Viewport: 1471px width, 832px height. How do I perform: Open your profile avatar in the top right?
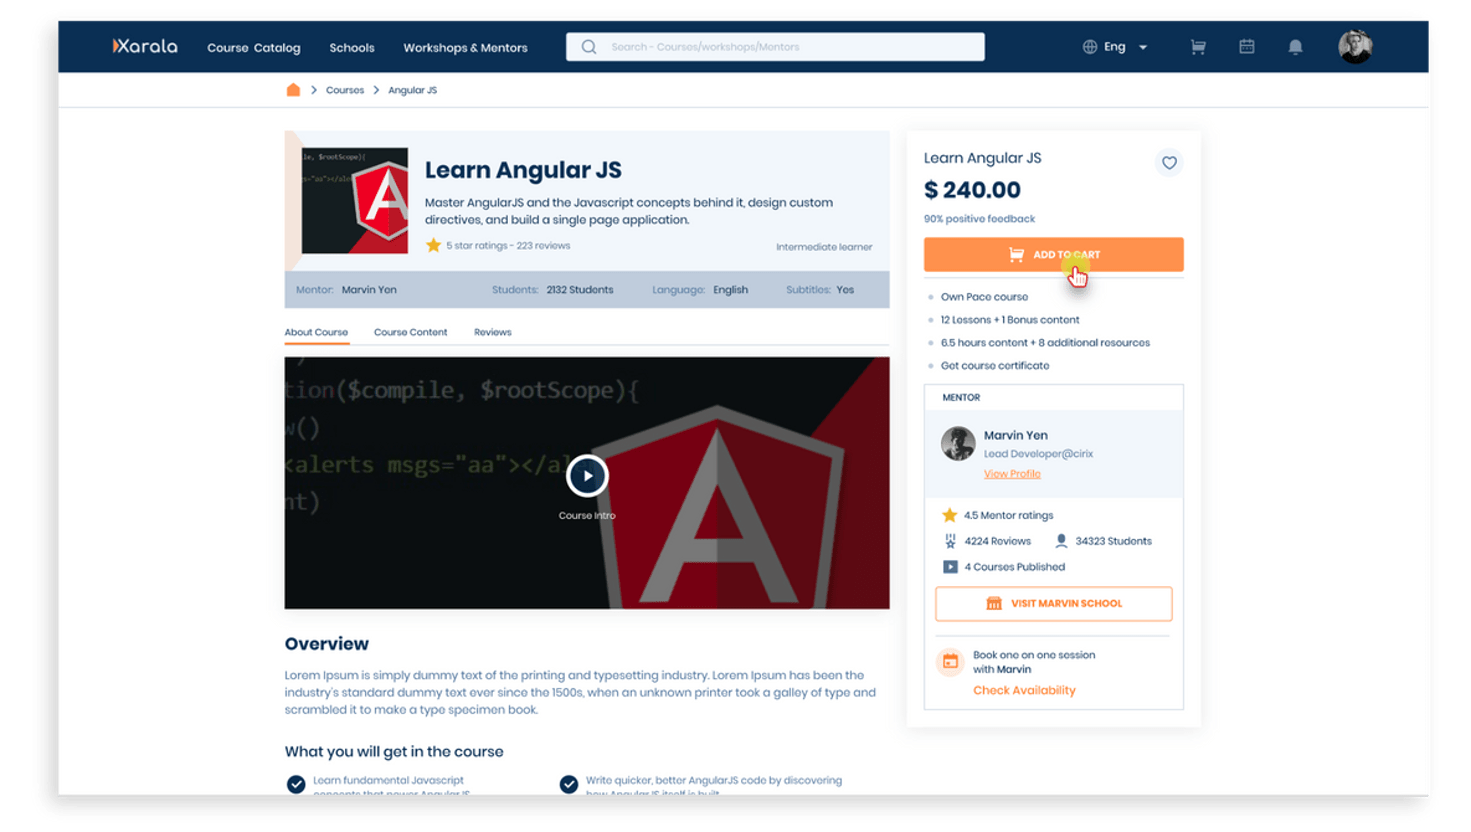point(1355,46)
